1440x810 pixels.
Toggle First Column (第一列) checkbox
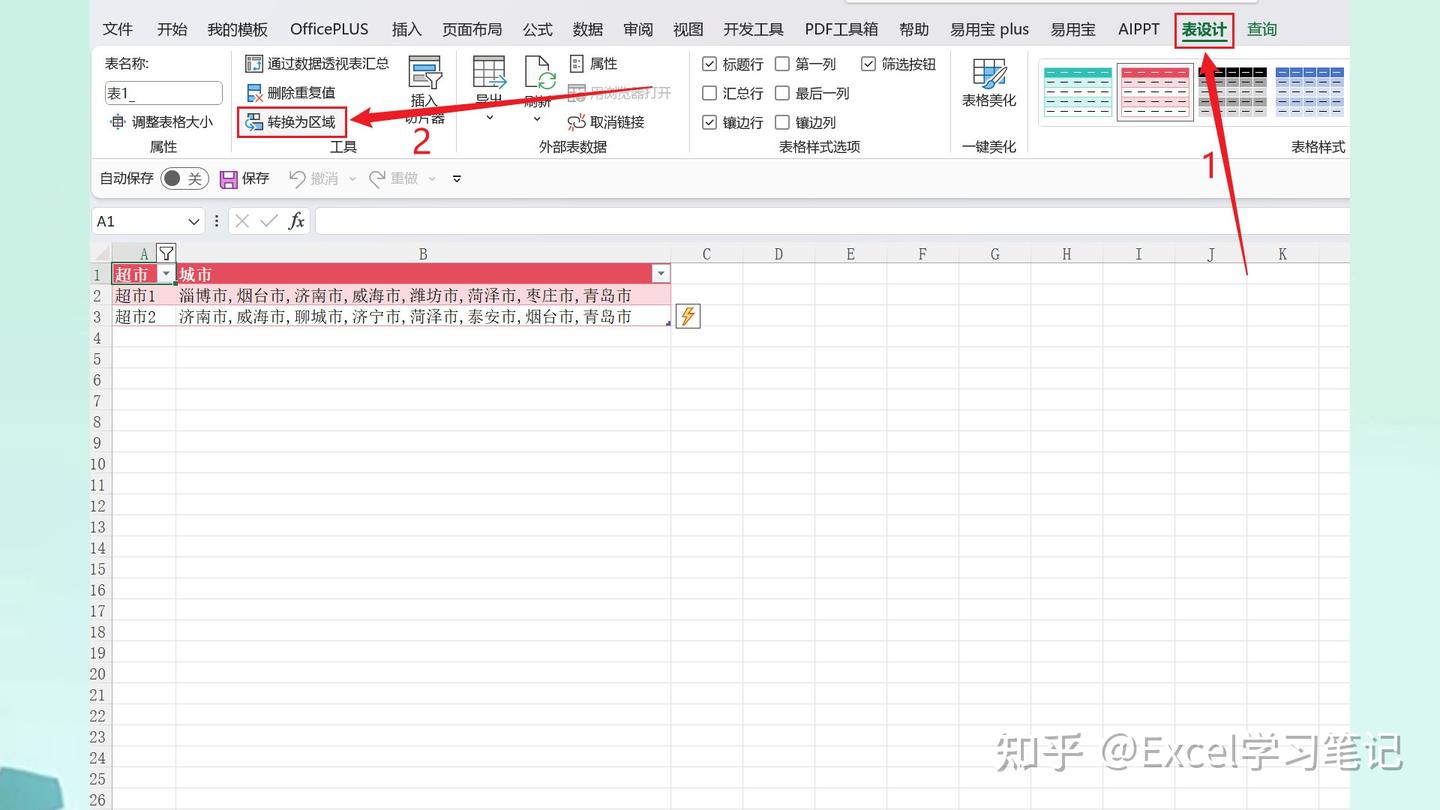point(783,64)
